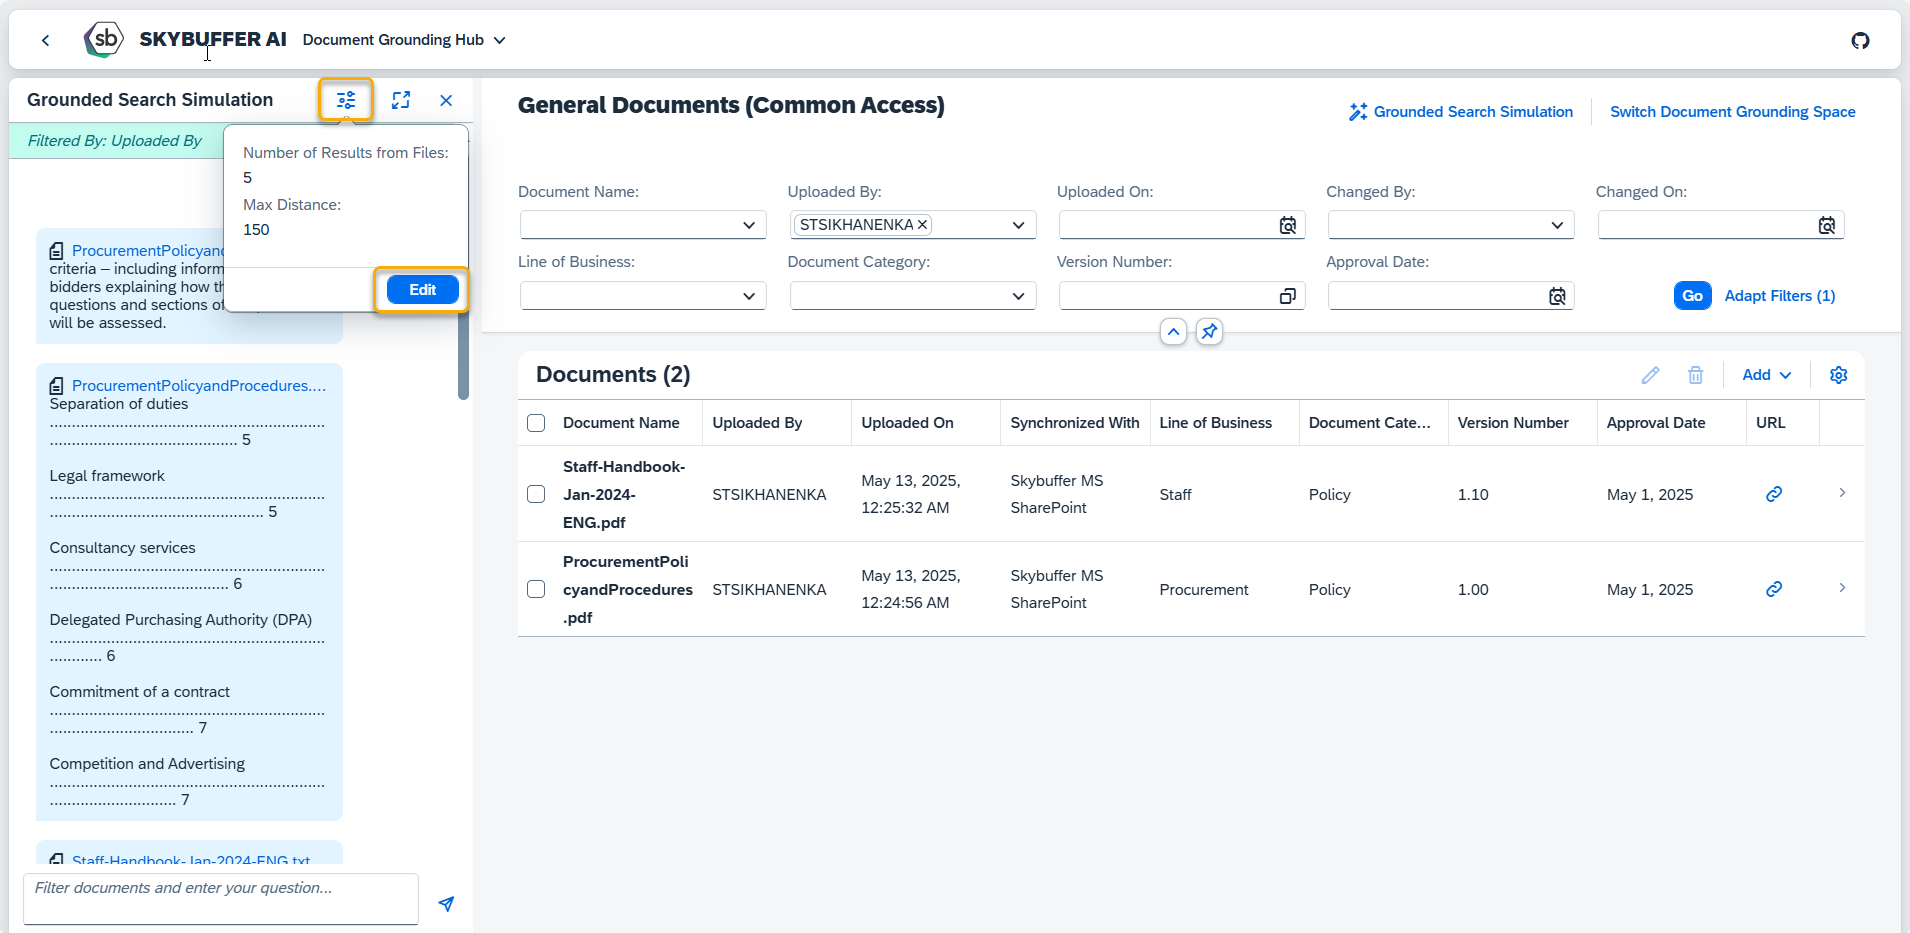Click the Approval Date column header
1910x933 pixels.
[1656, 423]
